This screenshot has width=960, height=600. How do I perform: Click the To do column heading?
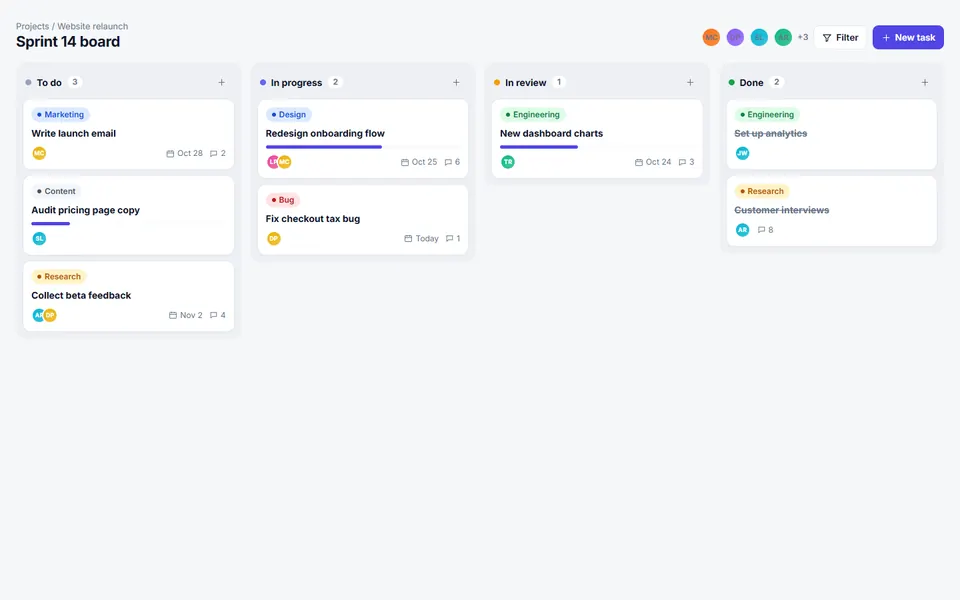click(x=49, y=83)
